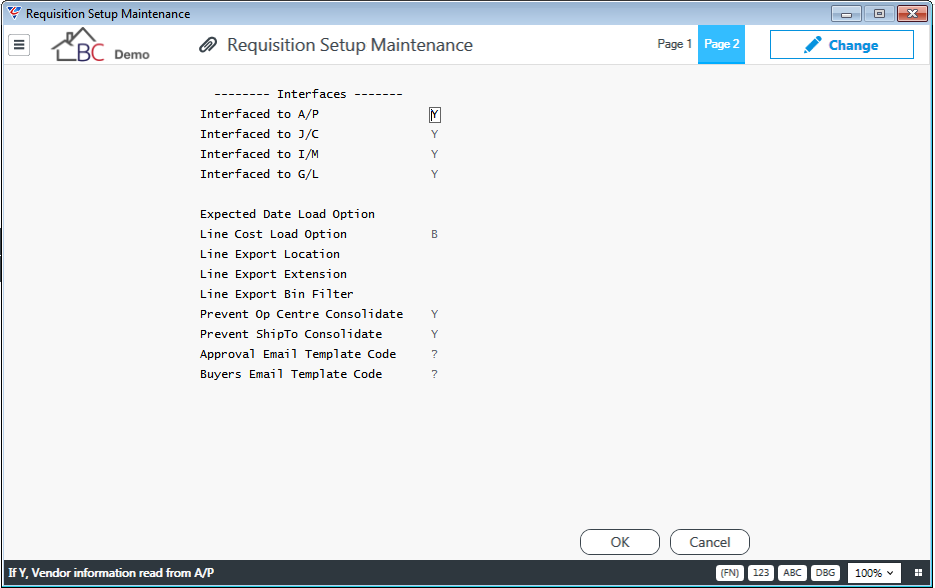Click the grid icon in status bar
Screen dimensions: 935x588
918,572
